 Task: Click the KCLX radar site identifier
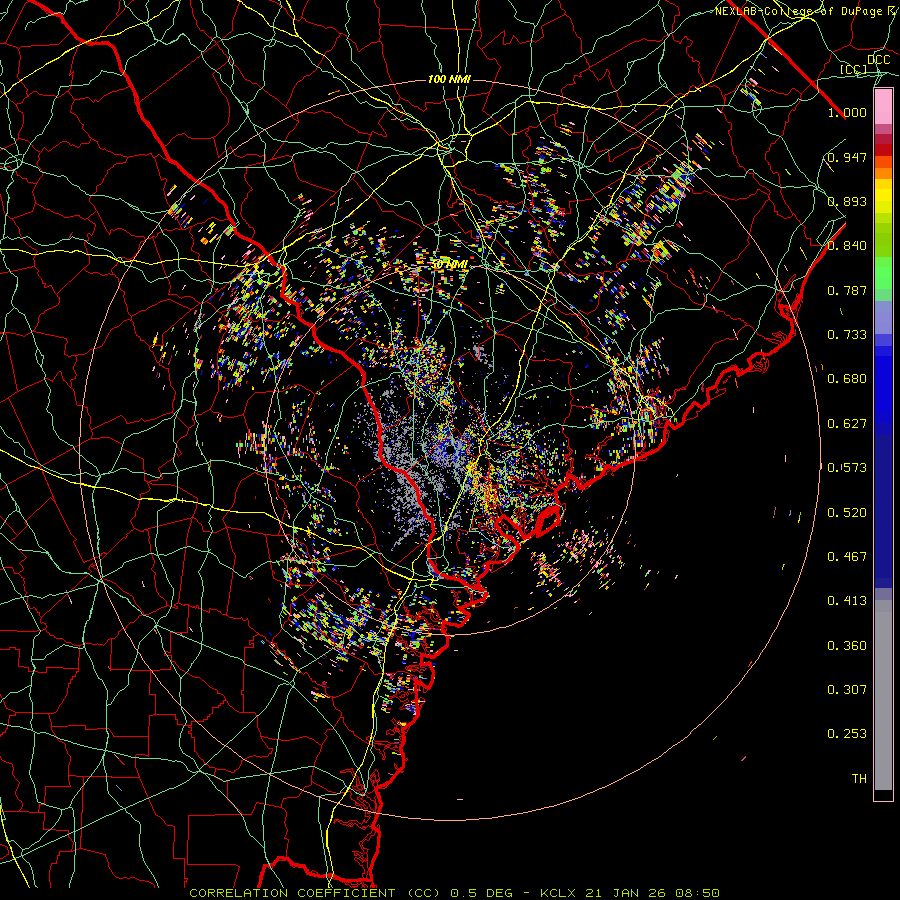pos(557,893)
